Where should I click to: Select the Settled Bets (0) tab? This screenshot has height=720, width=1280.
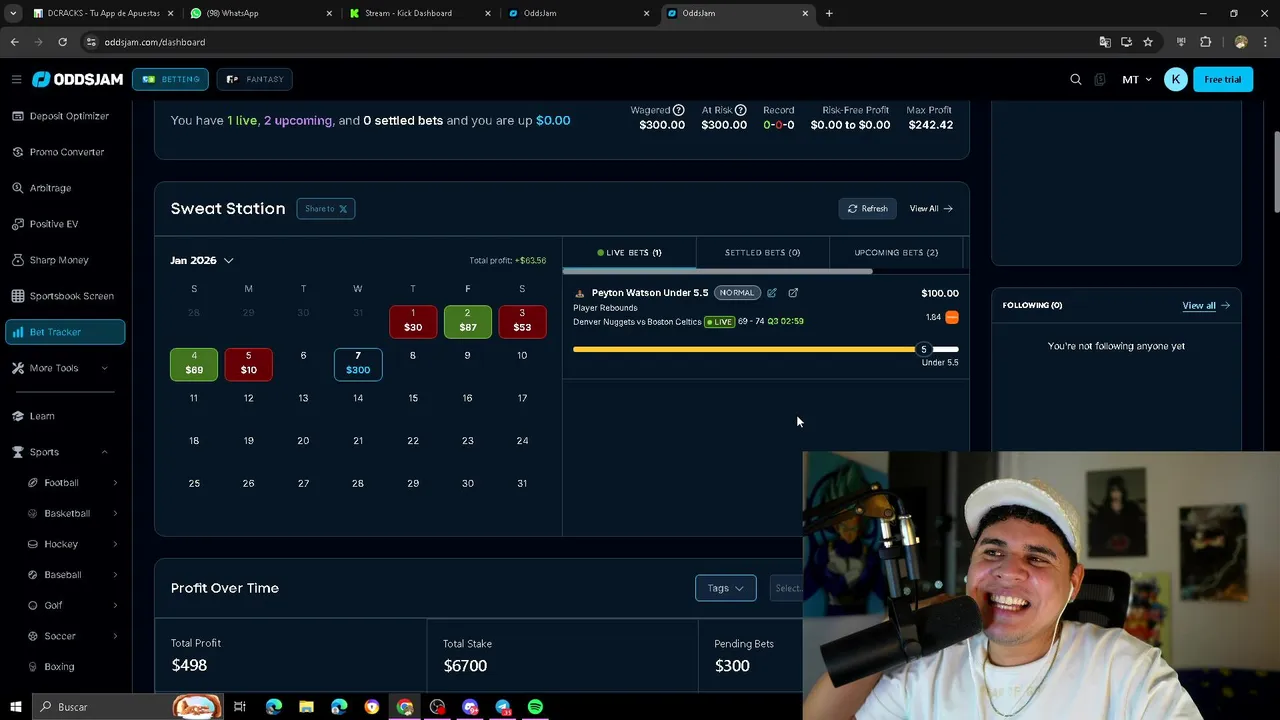(x=762, y=253)
